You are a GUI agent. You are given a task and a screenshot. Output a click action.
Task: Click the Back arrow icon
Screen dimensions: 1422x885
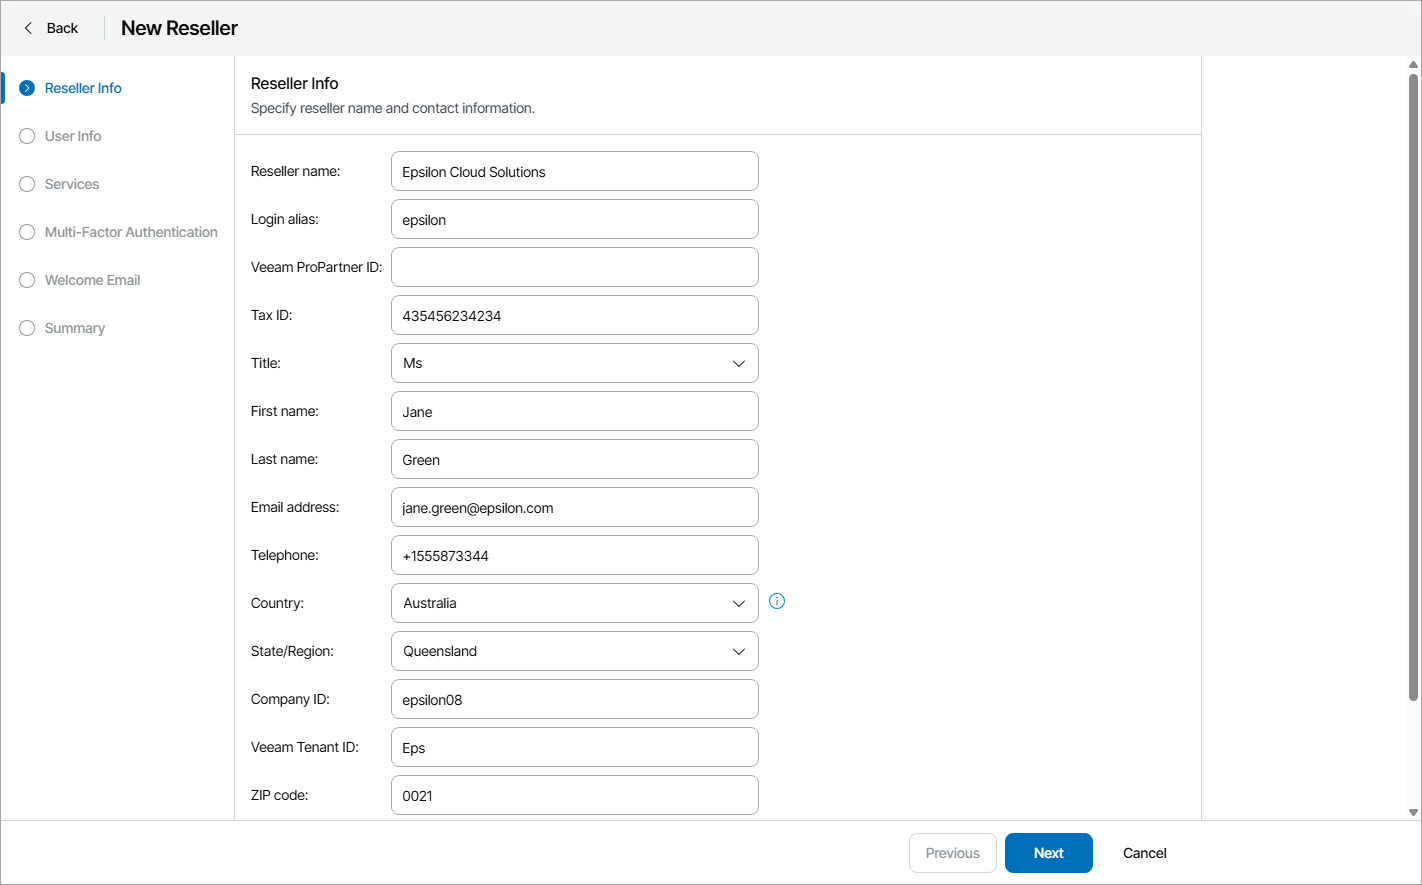pos(28,27)
